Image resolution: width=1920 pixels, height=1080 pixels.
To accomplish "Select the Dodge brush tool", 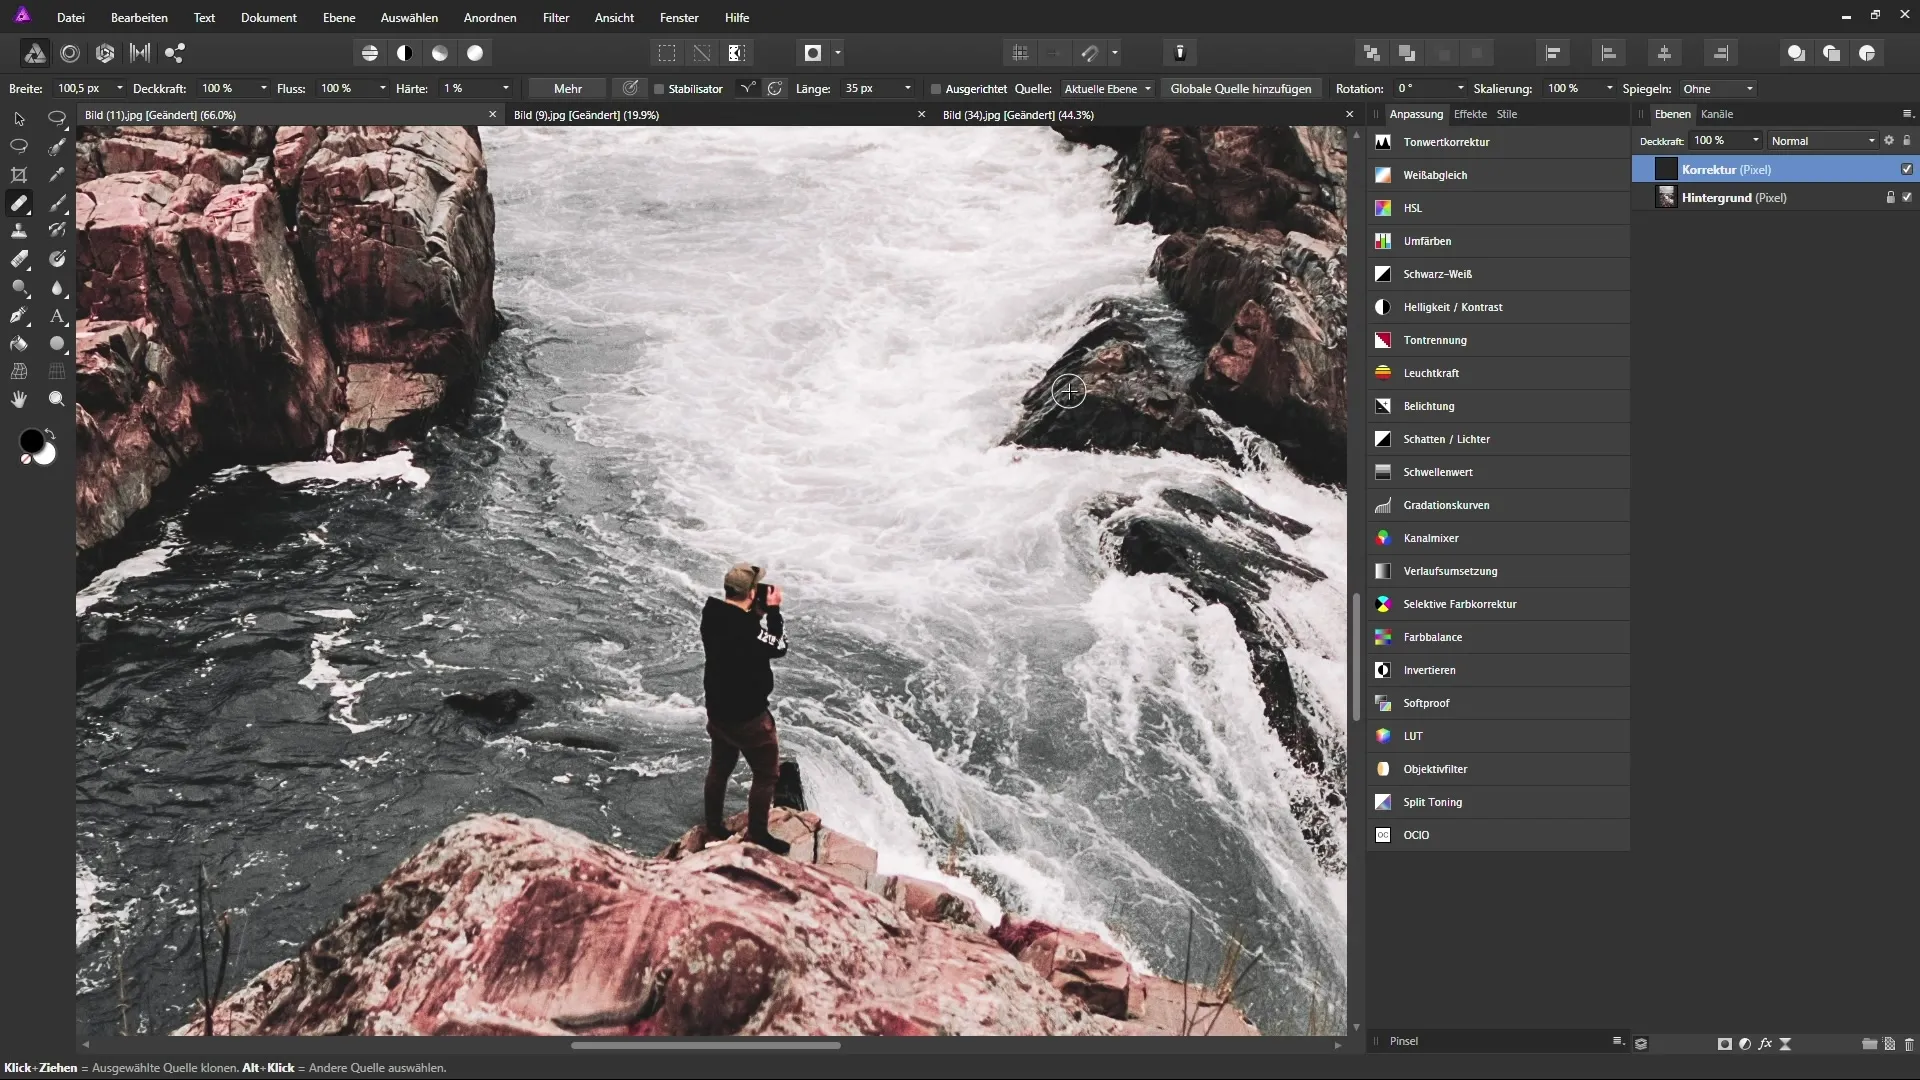I will (19, 287).
